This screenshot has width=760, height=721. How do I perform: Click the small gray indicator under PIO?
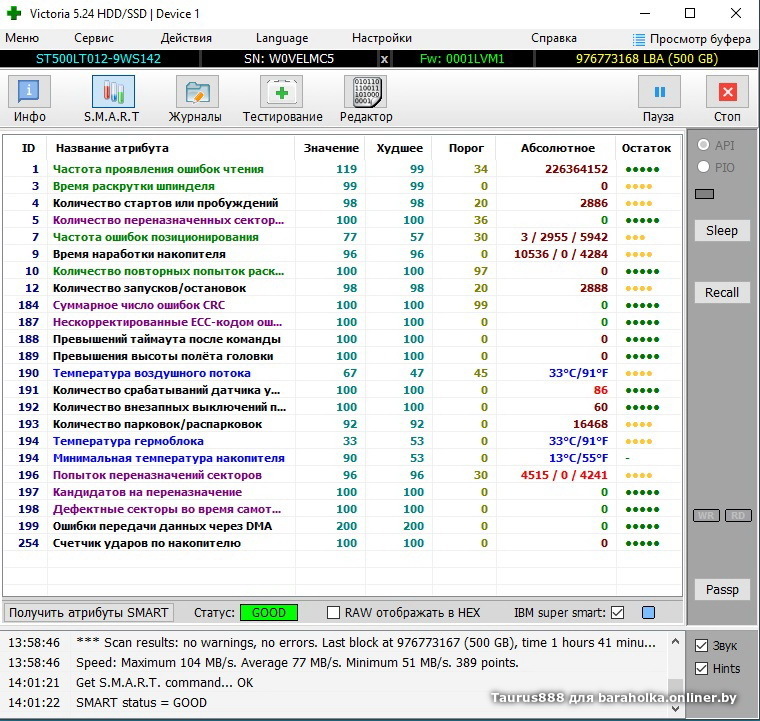704,194
